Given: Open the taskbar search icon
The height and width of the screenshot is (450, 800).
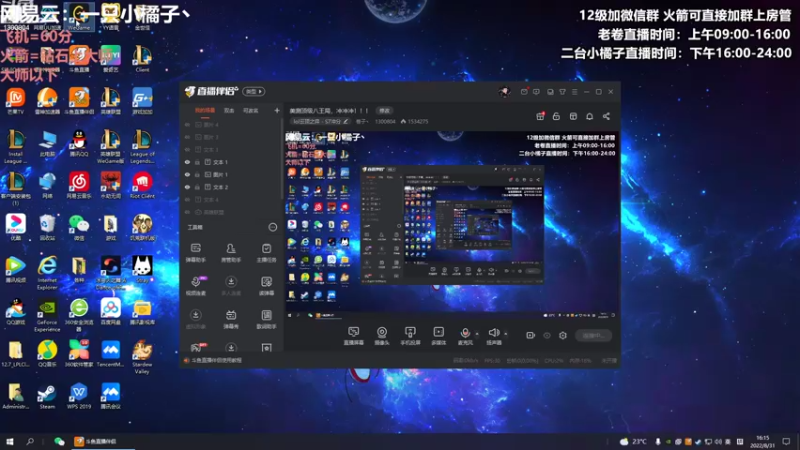Looking at the screenshot, I should tap(30, 441).
